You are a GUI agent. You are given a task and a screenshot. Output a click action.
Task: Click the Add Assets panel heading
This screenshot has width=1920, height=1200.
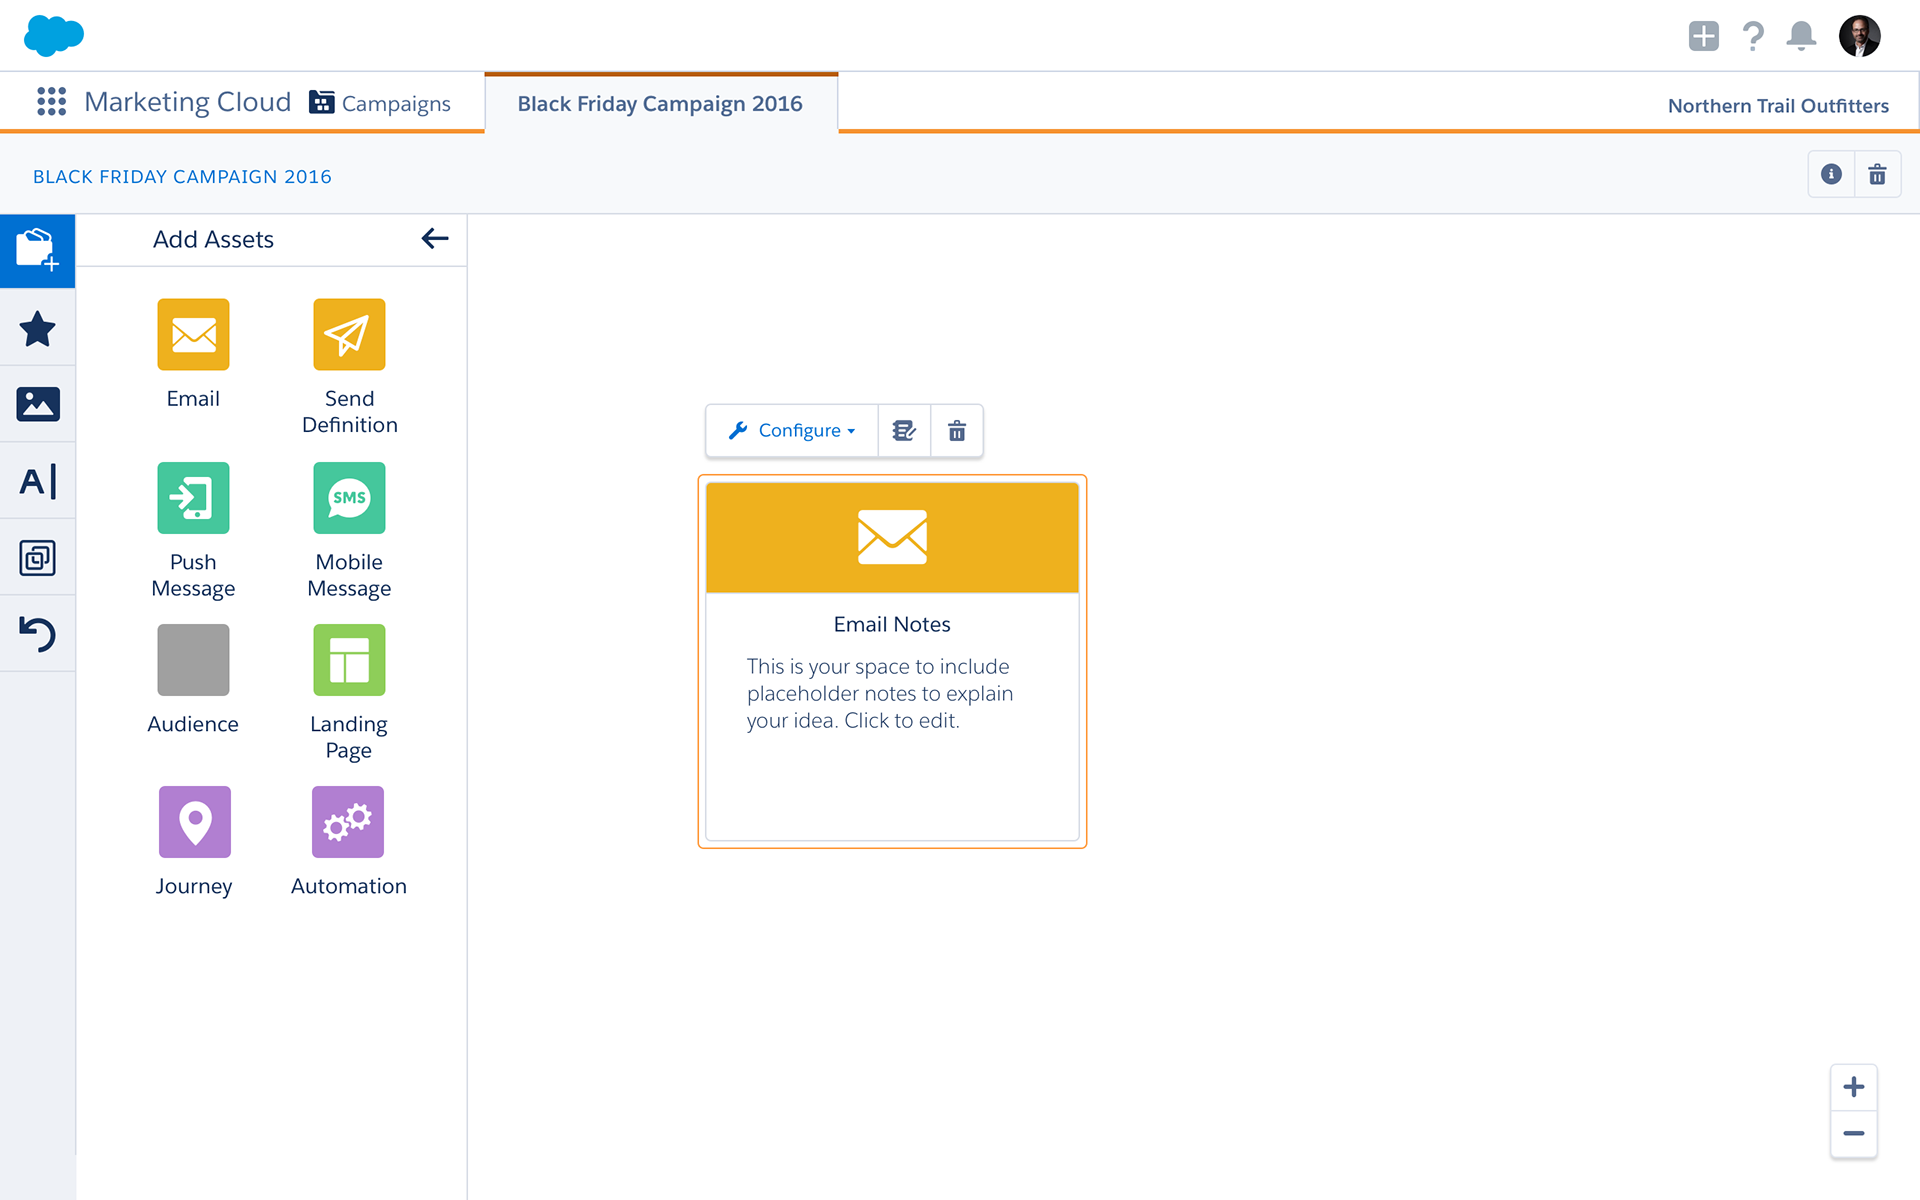coord(213,239)
